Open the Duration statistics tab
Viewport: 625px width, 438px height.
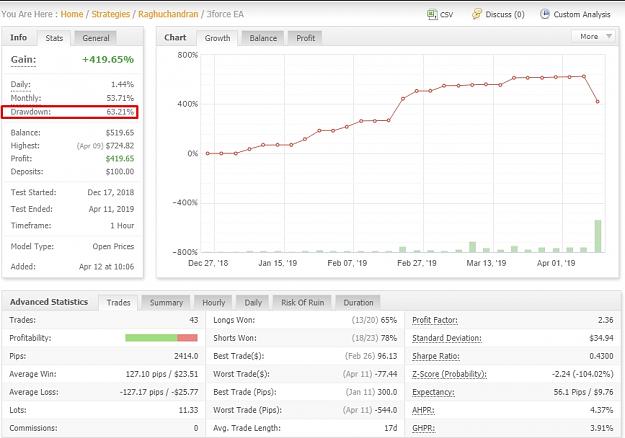[x=358, y=302]
